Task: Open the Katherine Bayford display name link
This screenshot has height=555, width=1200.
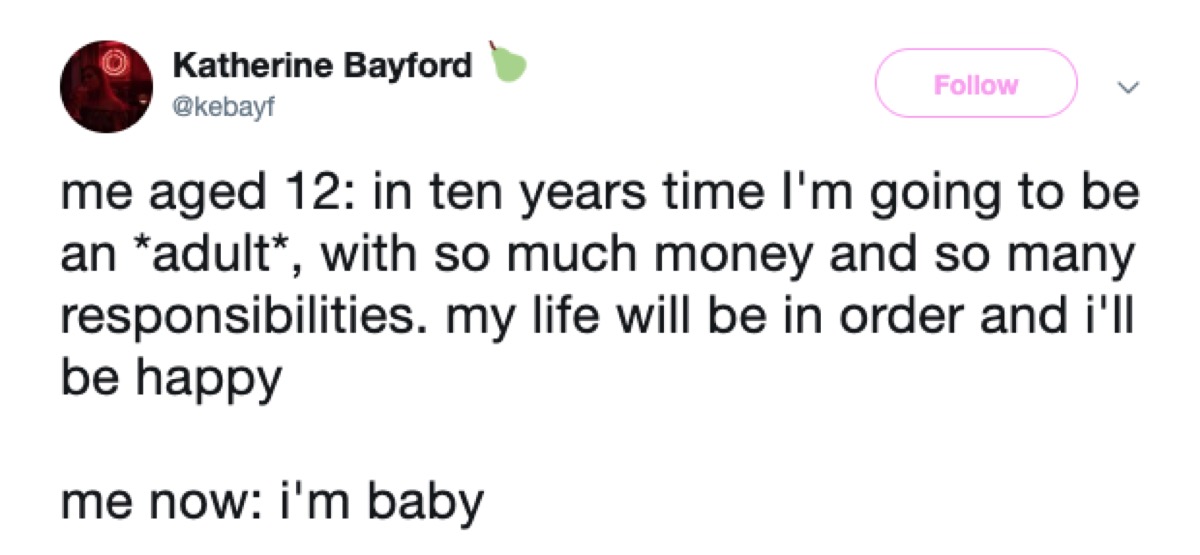Action: click(322, 67)
